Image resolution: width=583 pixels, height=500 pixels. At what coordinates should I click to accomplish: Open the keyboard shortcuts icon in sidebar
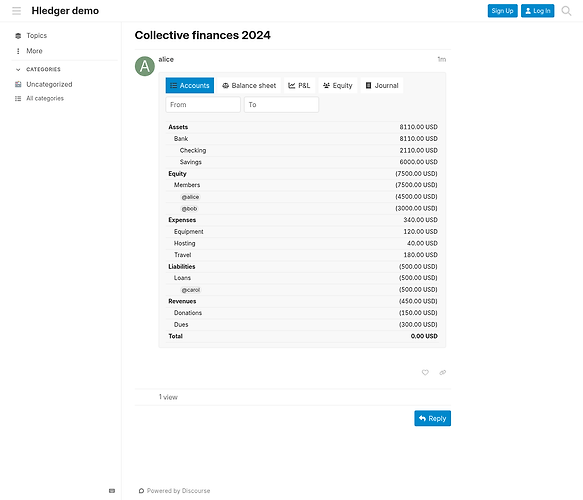(x=112, y=491)
